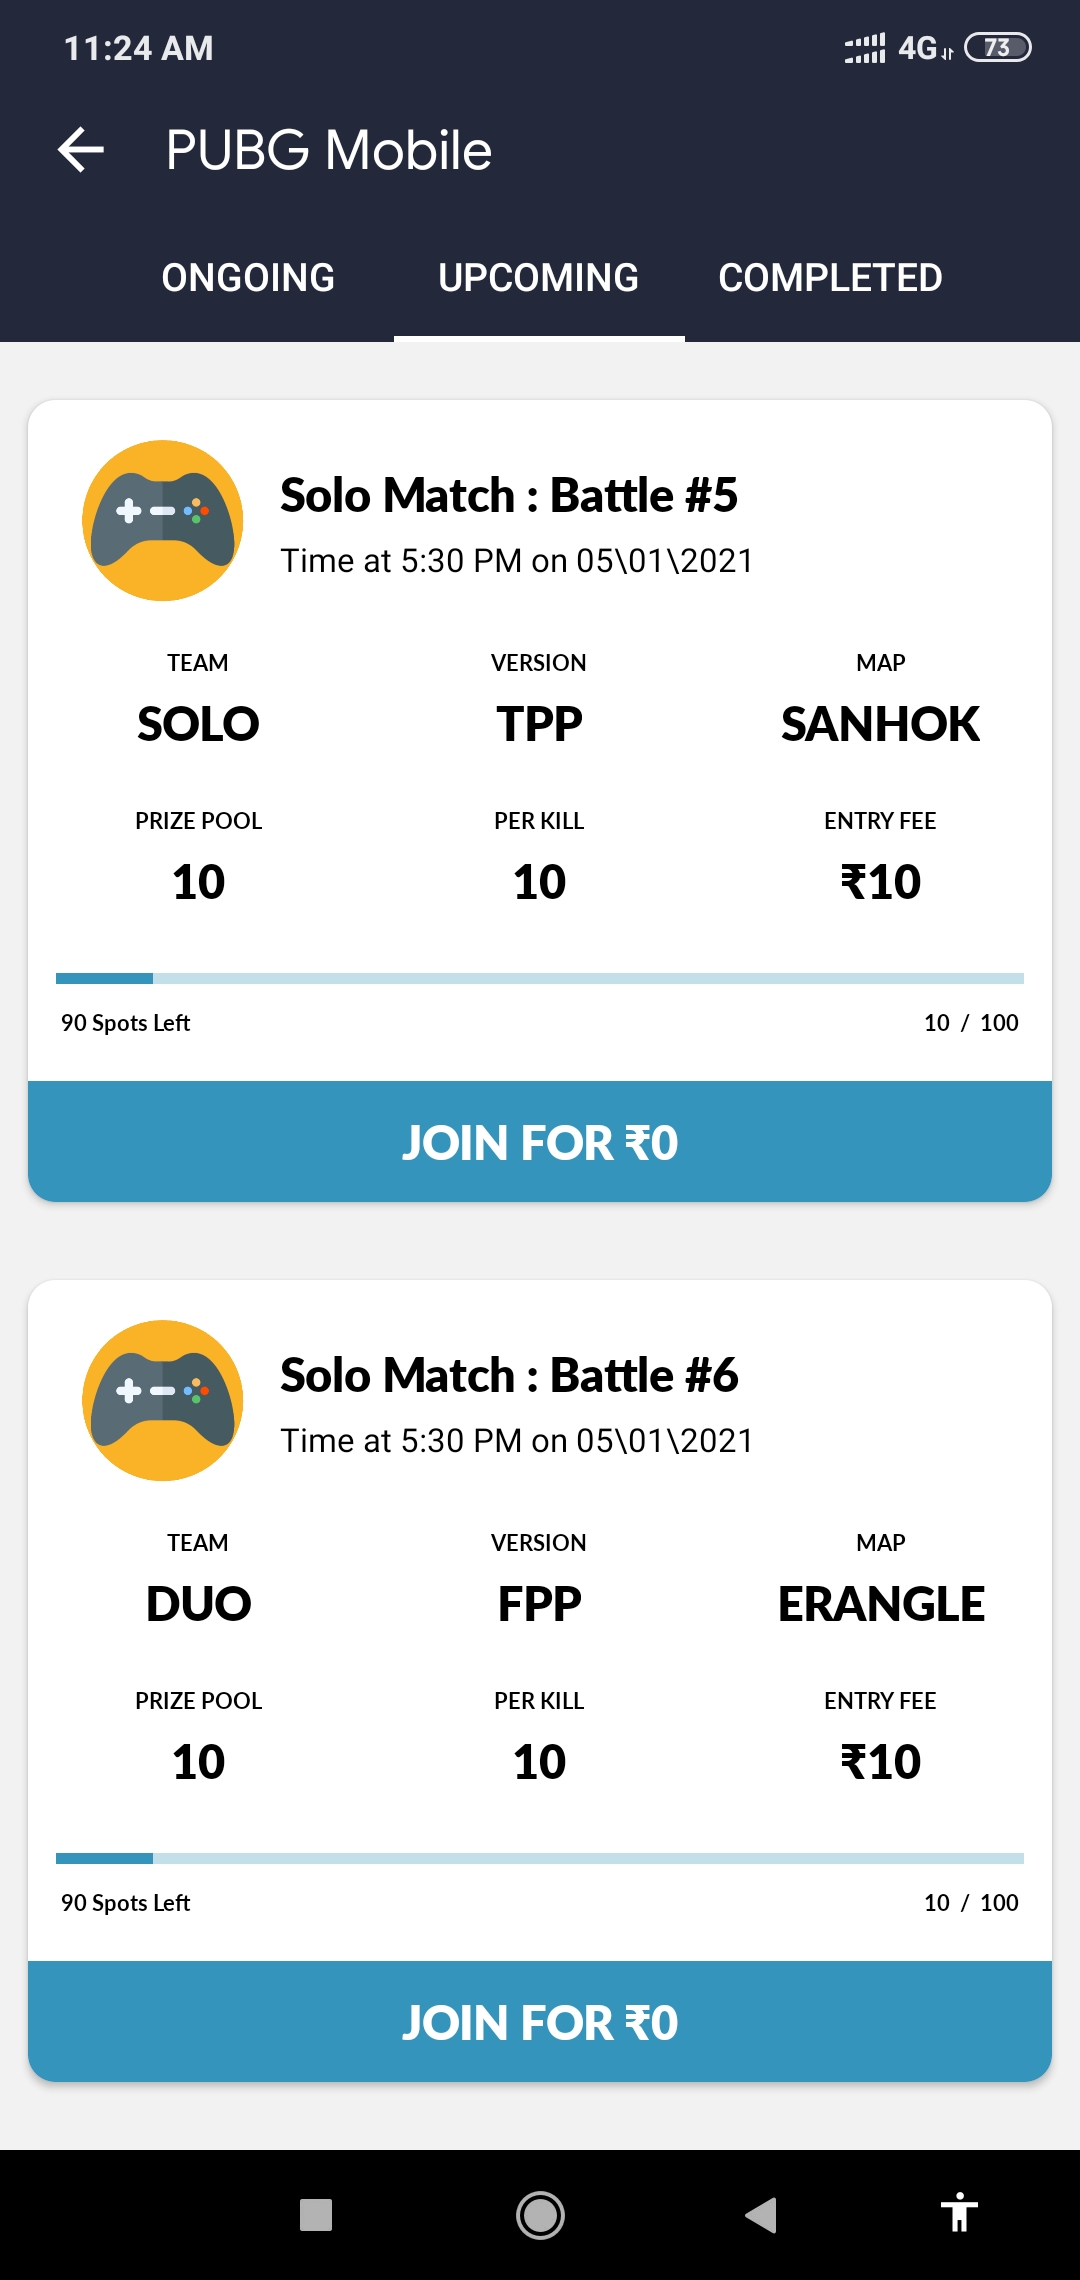Tap the back arrow icon

click(x=81, y=150)
